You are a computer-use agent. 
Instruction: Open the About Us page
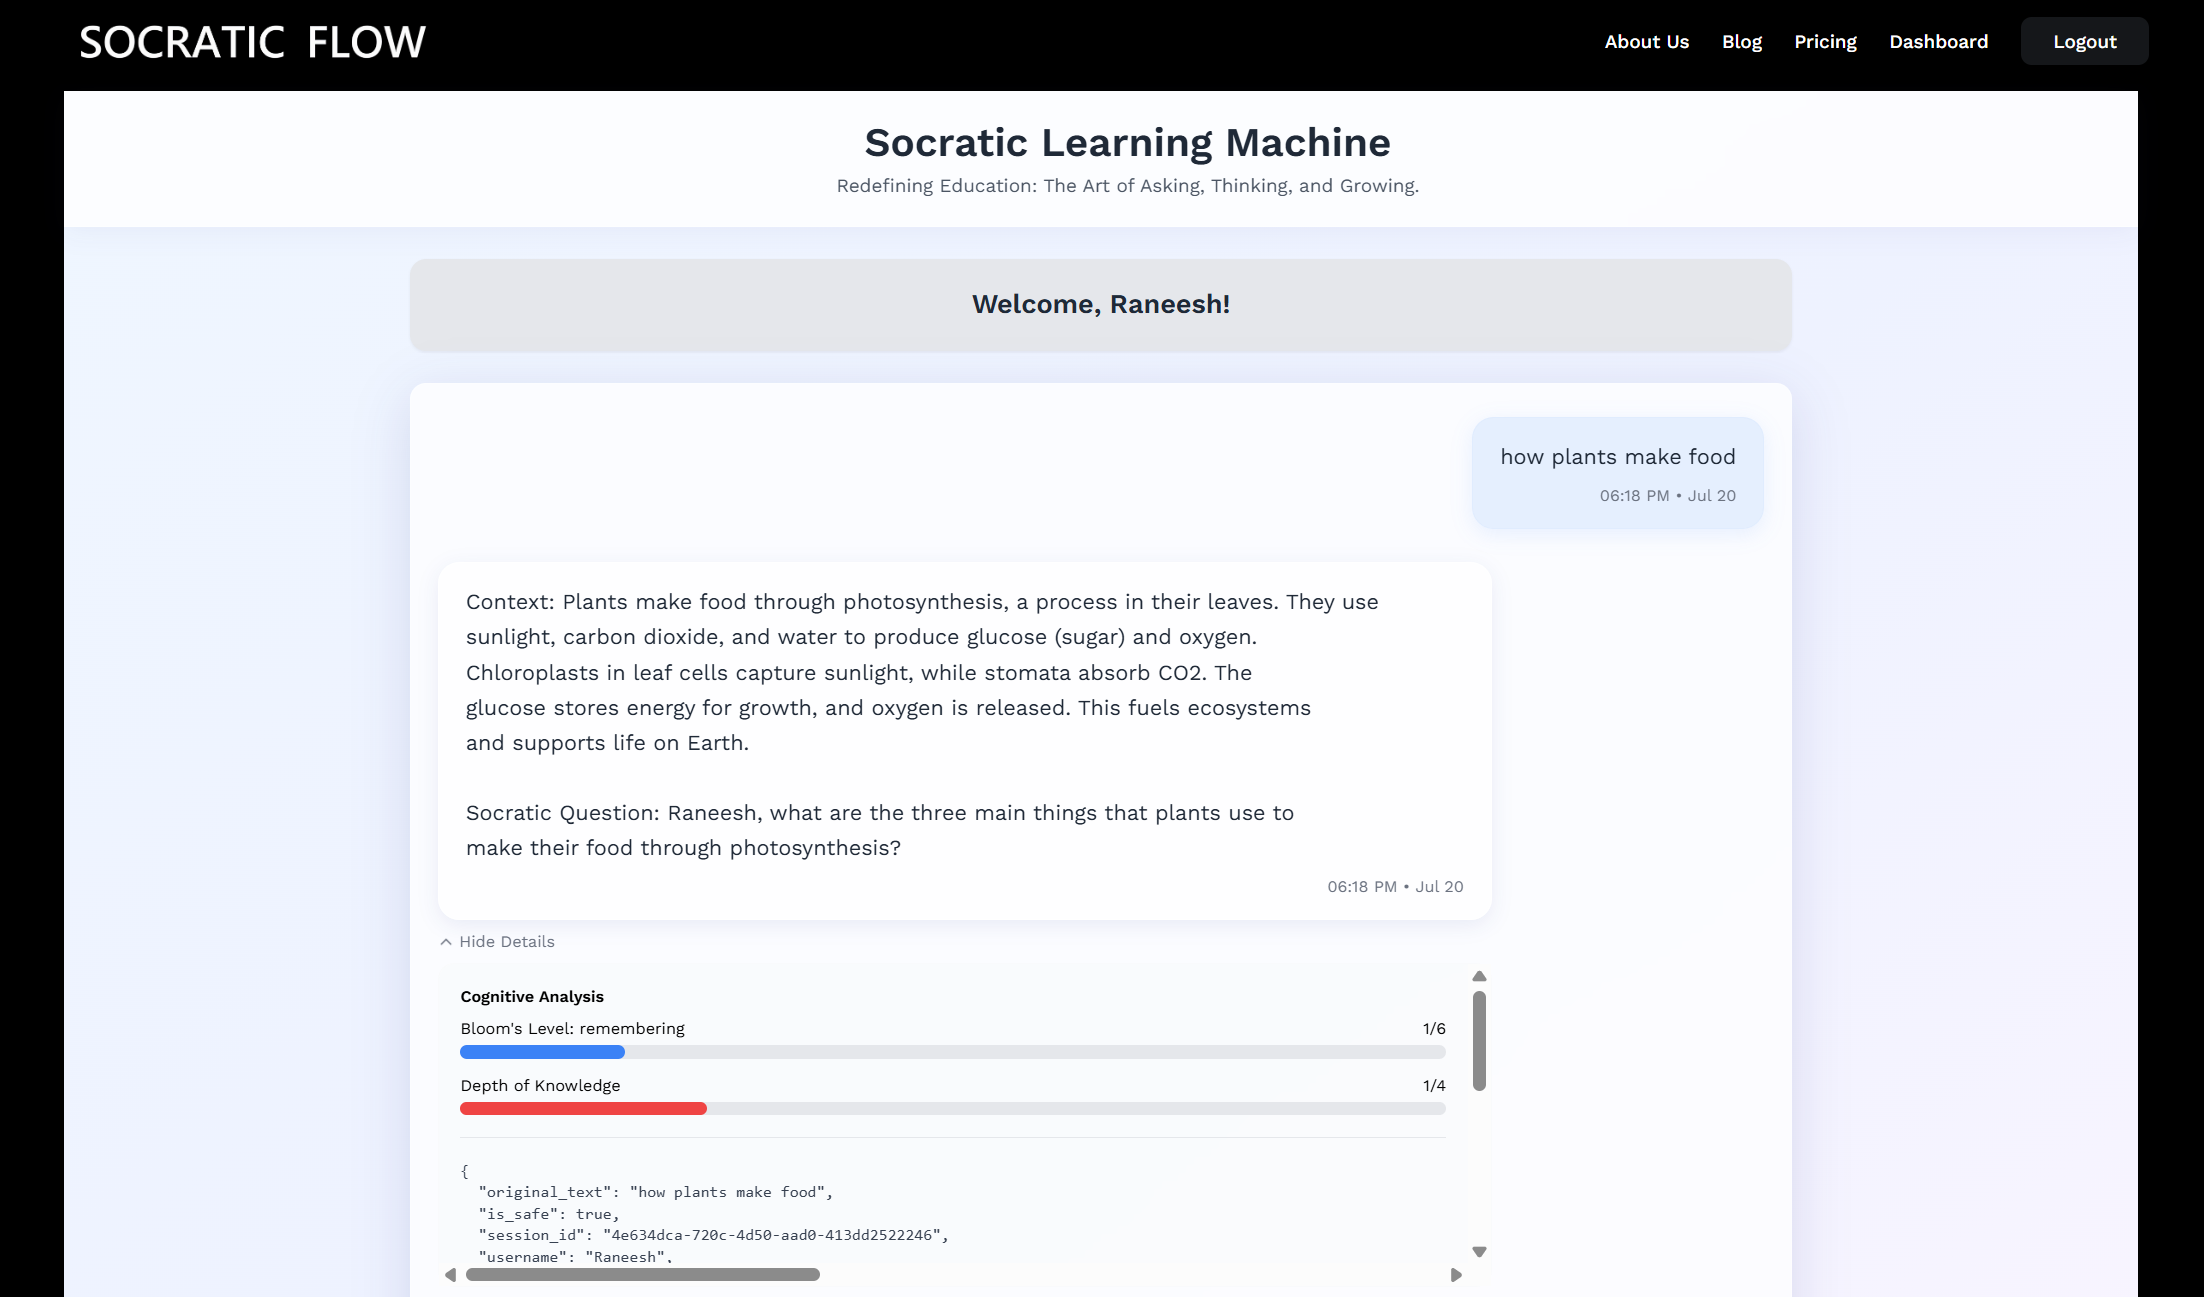[1646, 42]
